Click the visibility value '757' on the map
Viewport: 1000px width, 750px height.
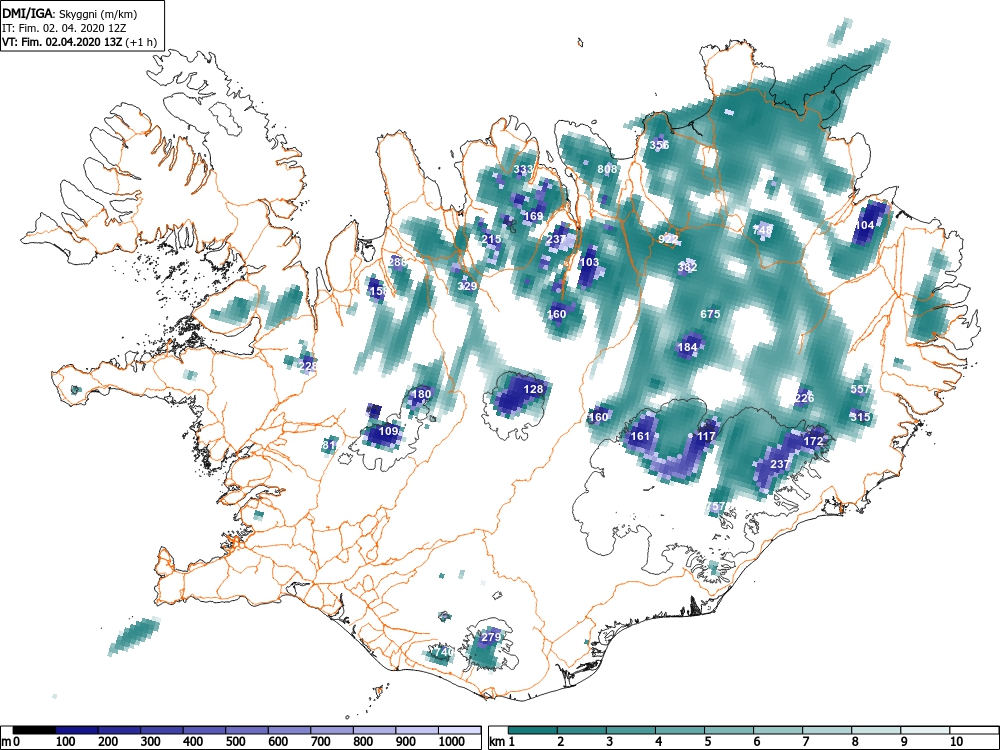[x=716, y=506]
